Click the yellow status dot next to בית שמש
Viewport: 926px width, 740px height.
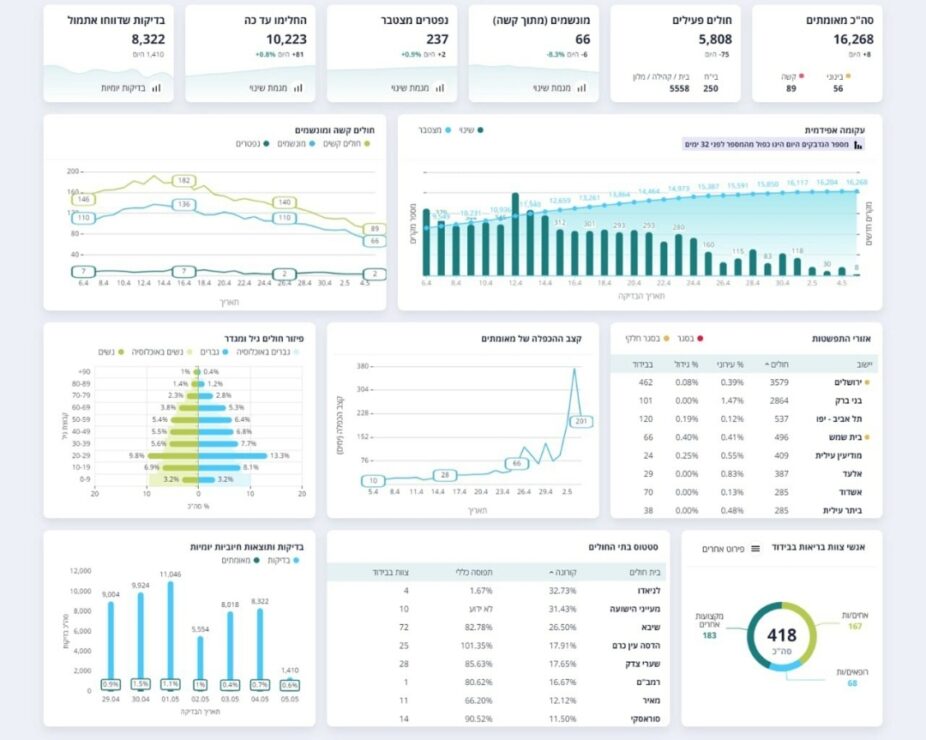(x=867, y=437)
